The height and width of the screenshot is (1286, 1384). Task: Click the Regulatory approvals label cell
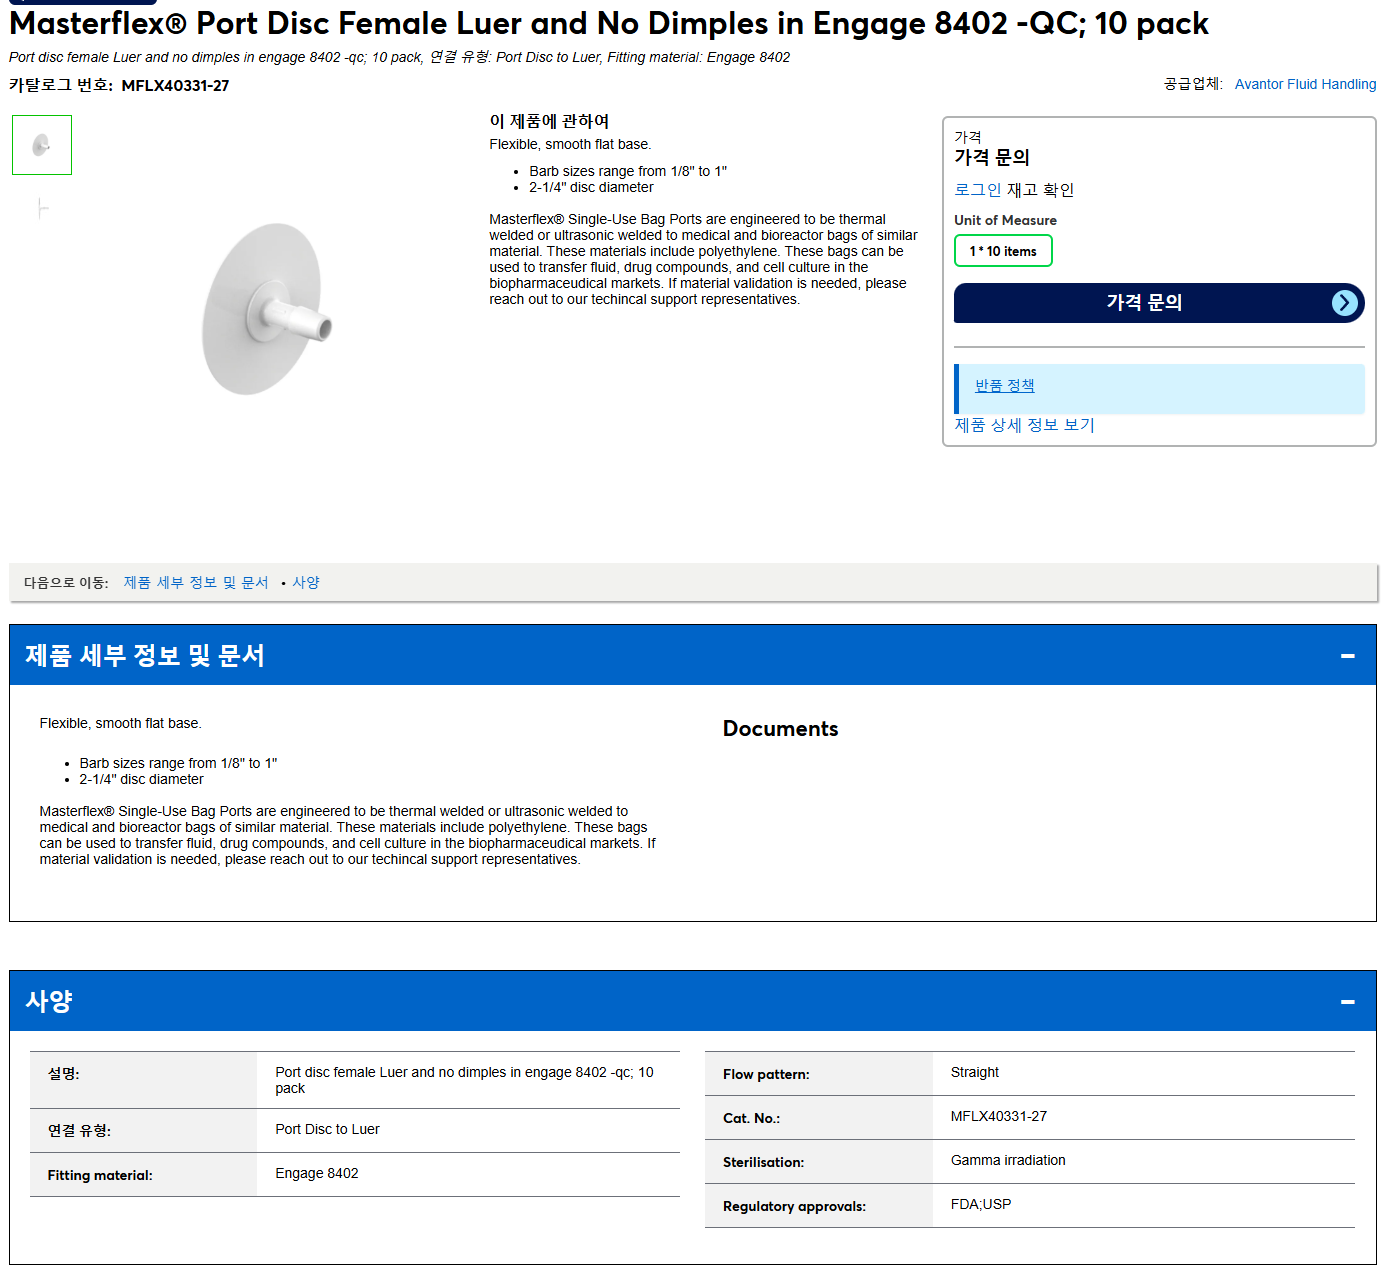tap(819, 1206)
